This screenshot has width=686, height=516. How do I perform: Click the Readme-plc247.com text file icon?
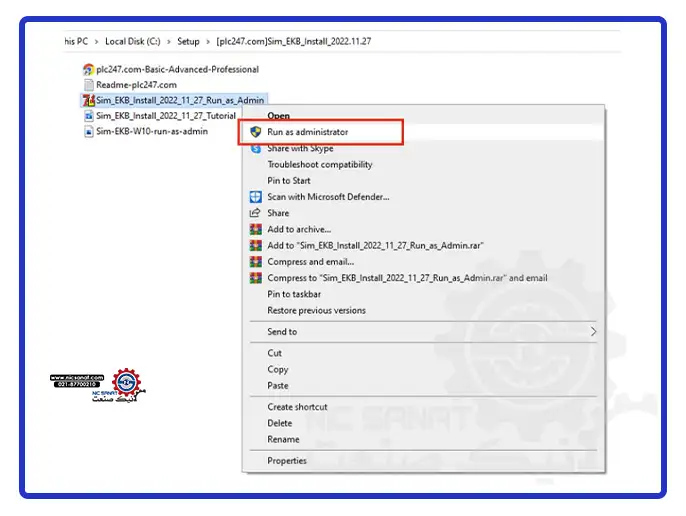(x=89, y=84)
